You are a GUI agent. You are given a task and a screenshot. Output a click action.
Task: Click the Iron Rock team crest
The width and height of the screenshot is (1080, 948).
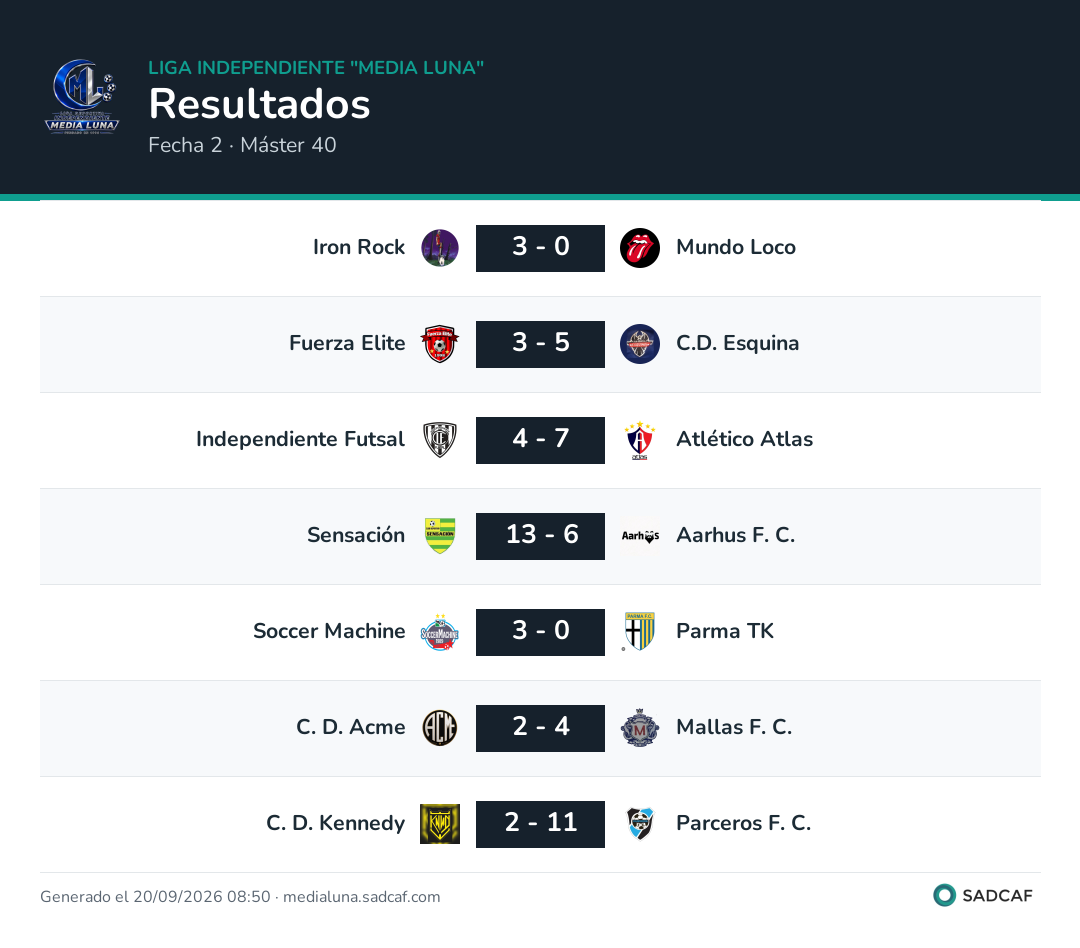440,248
